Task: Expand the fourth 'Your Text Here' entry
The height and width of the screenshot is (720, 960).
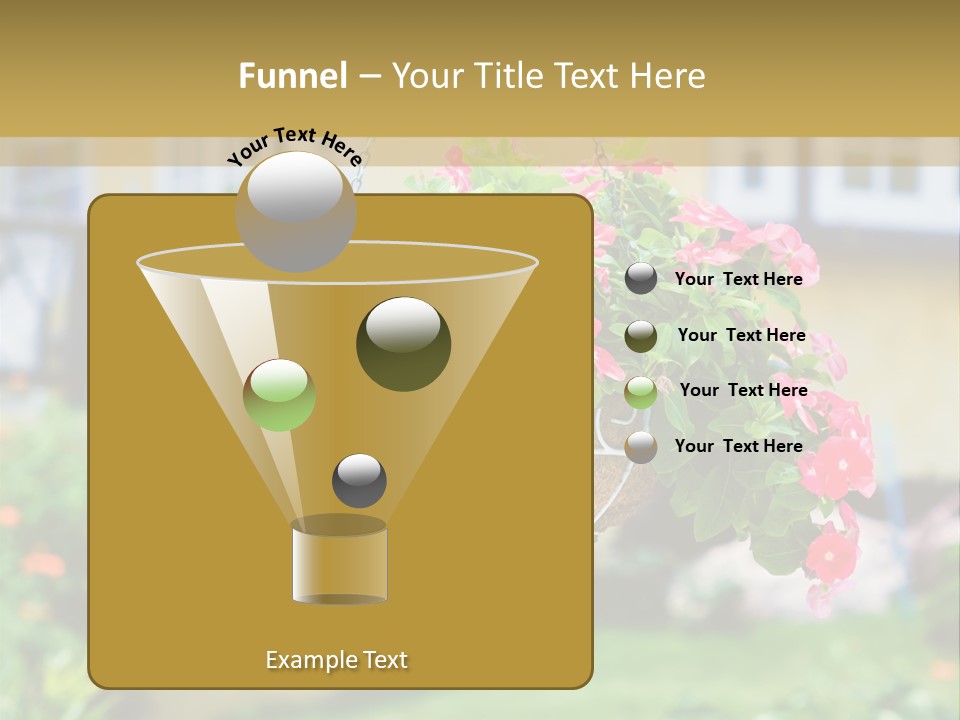Action: 740,446
